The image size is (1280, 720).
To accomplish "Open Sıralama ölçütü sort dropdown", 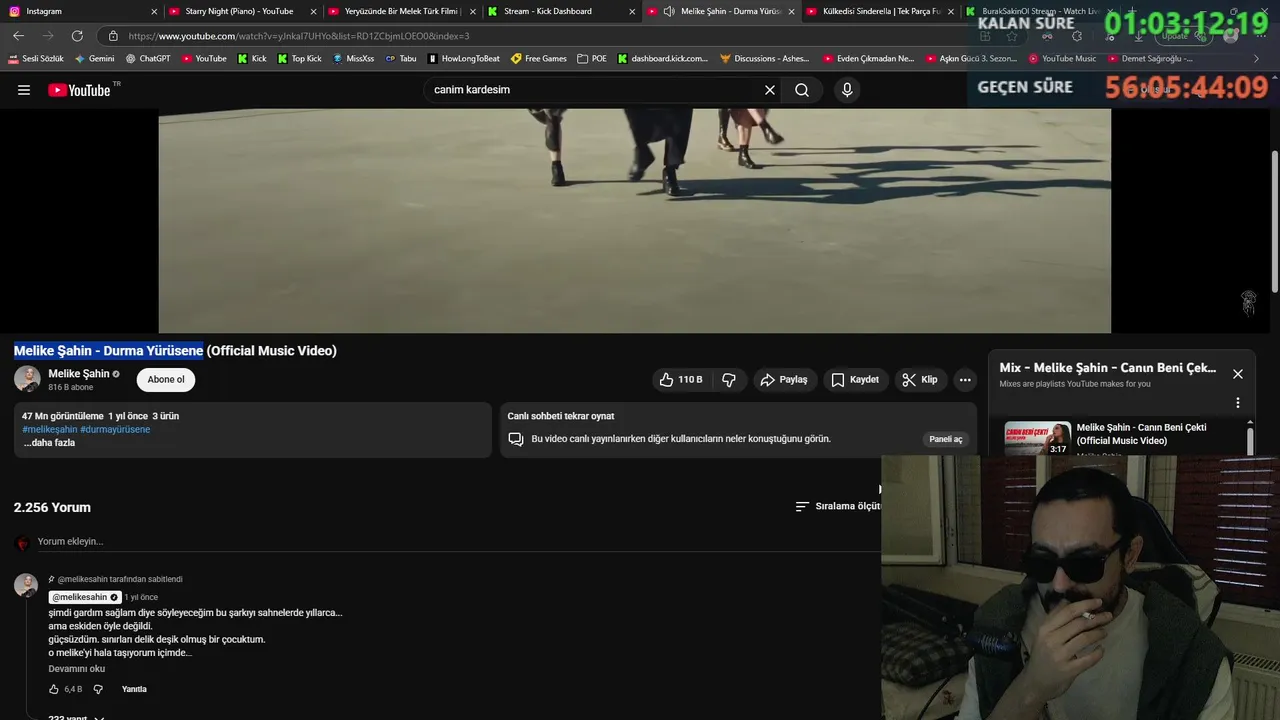I will [x=838, y=506].
